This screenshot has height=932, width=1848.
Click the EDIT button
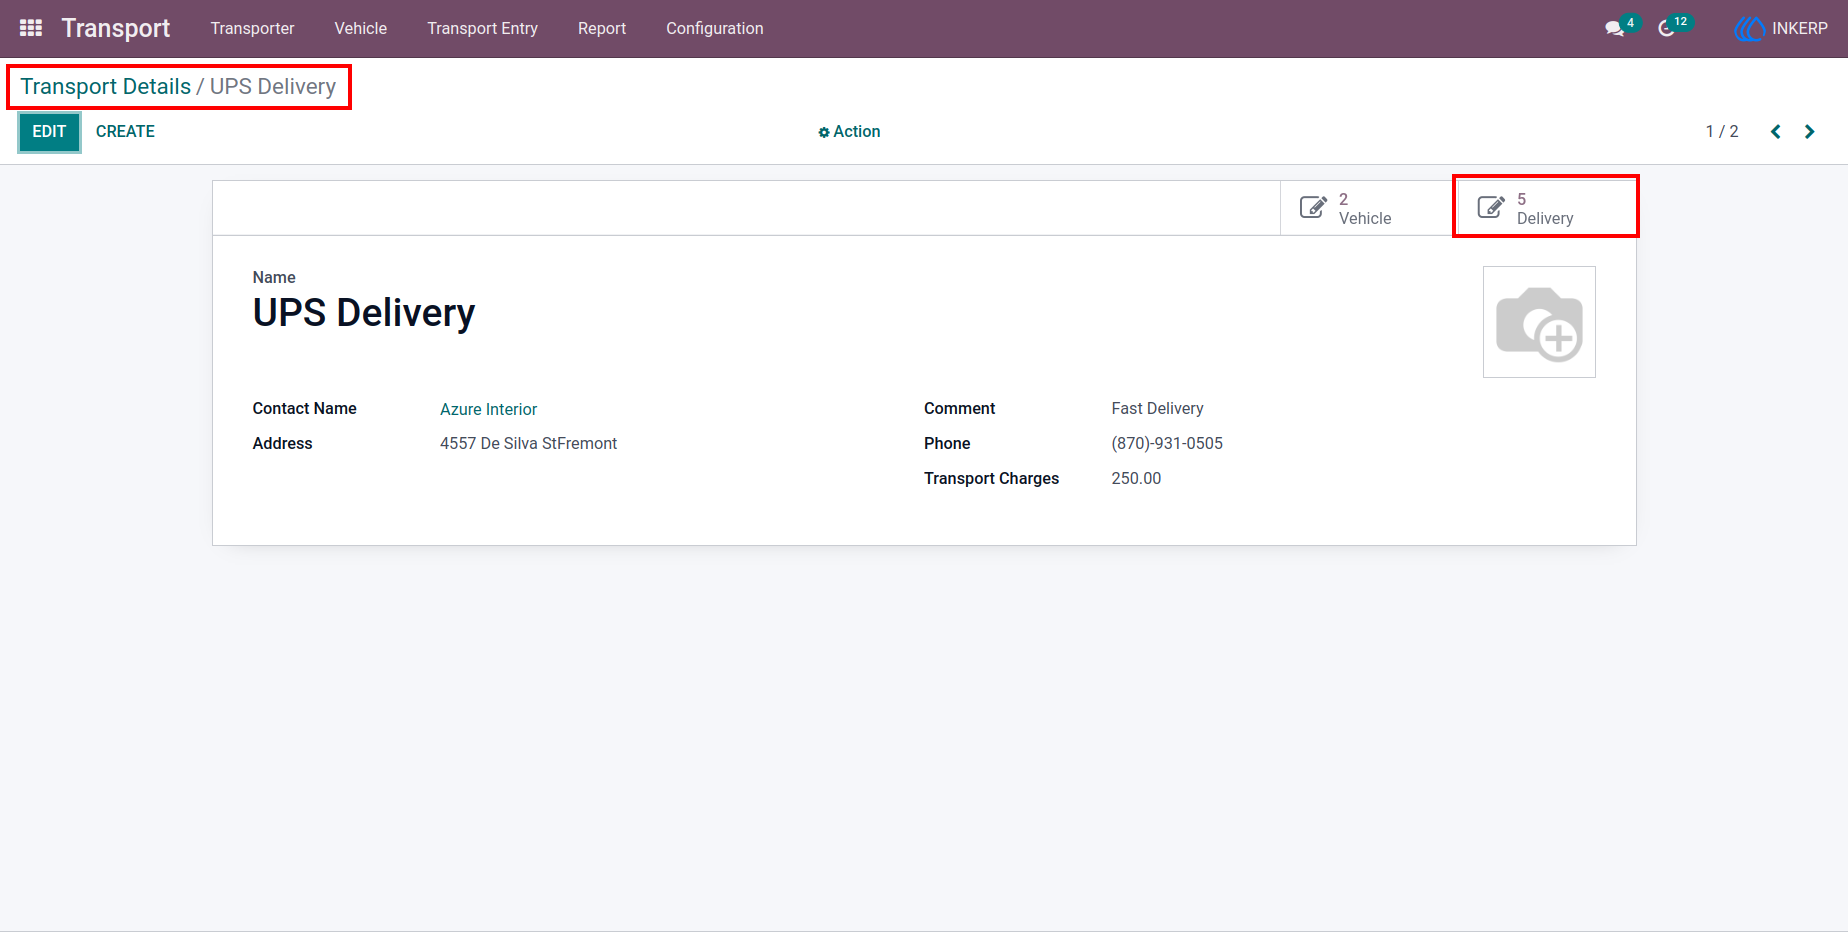pyautogui.click(x=49, y=132)
